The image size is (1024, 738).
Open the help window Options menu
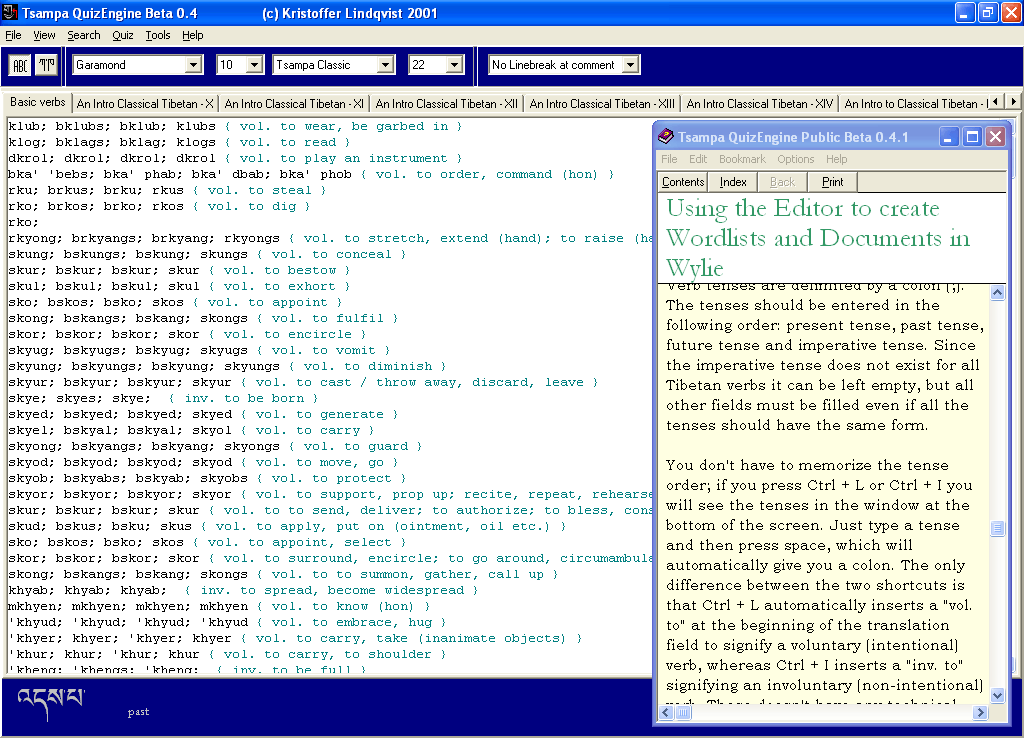click(x=795, y=159)
